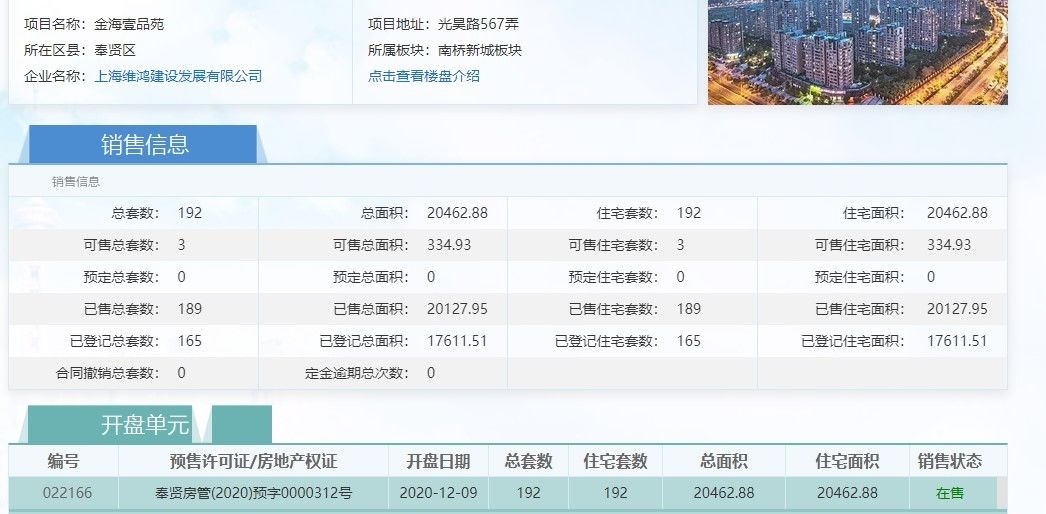Click project address 光昊路567弄
This screenshot has width=1046, height=514.
click(478, 25)
